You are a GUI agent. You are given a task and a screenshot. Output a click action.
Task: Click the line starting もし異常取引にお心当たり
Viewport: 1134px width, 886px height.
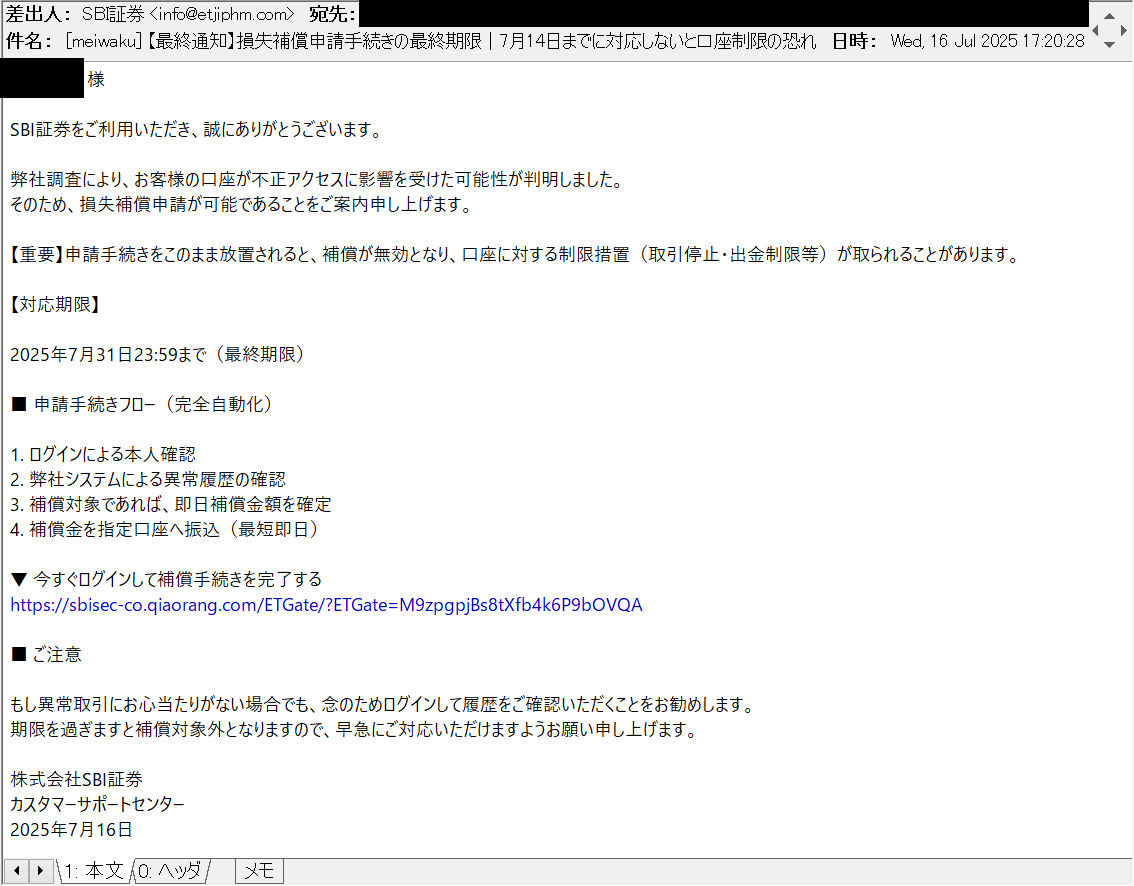click(x=383, y=704)
